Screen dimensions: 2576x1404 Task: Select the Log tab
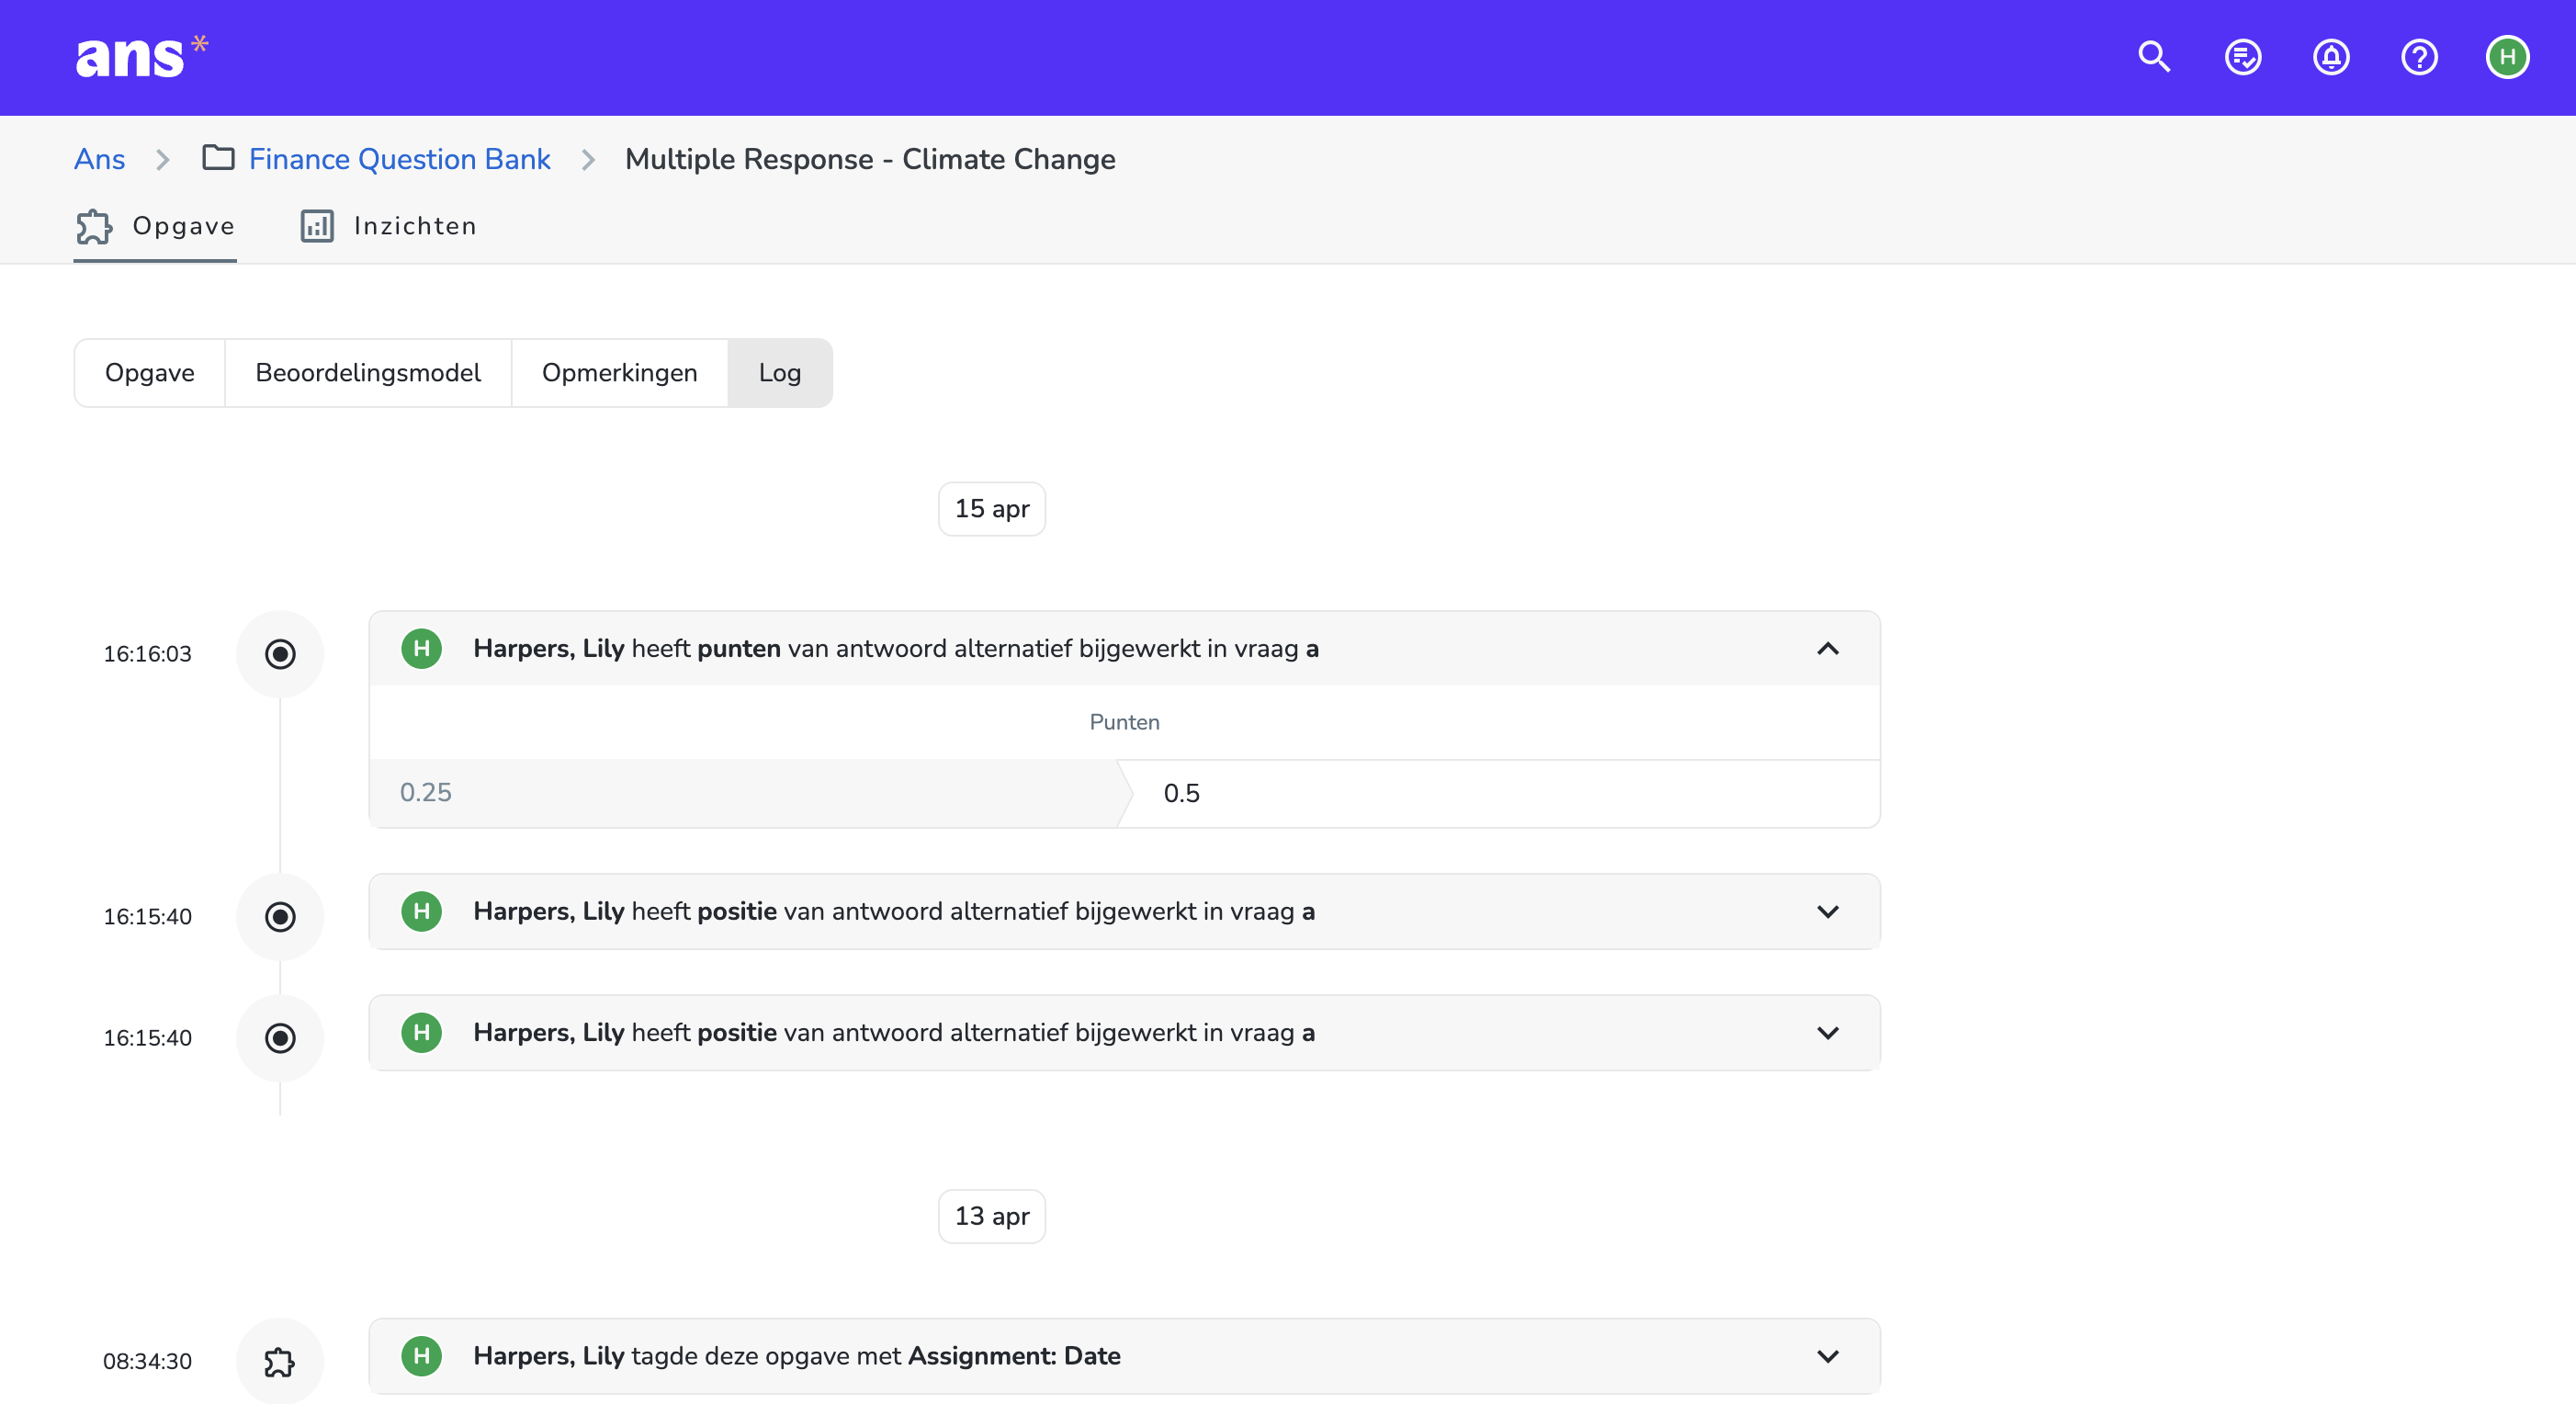(x=780, y=373)
